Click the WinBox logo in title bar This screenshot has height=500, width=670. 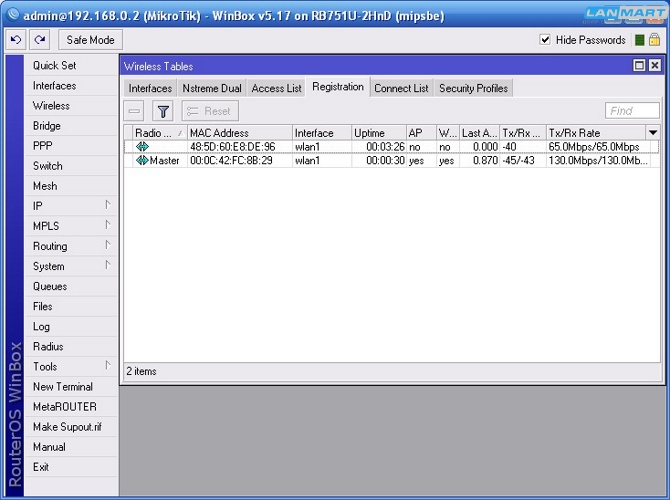pos(12,15)
